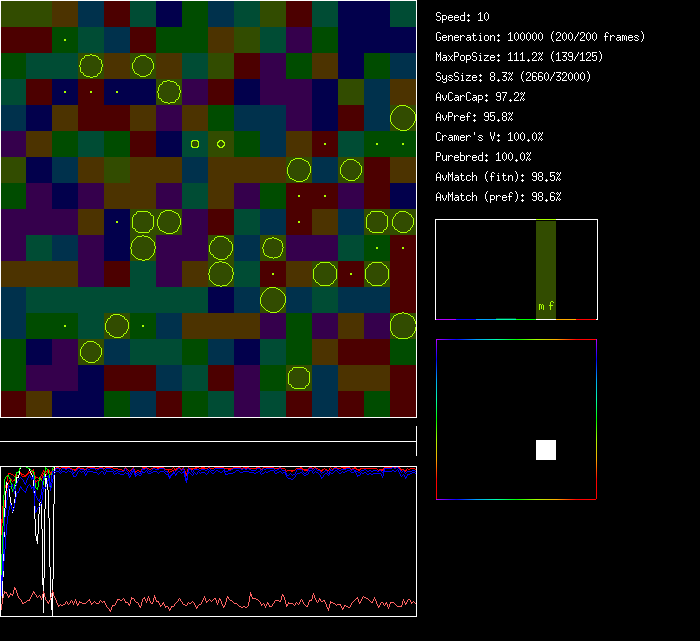This screenshot has width=700, height=641.
Task: Click the white square in the rainbow-bordered panel
Action: click(546, 450)
